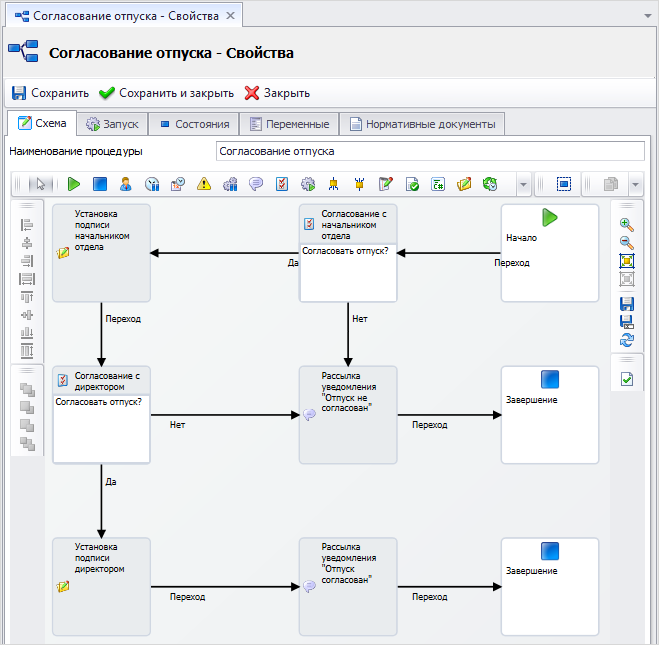Select the Установка подписи директором node
Viewport: 659px width, 645px height.
[x=101, y=587]
